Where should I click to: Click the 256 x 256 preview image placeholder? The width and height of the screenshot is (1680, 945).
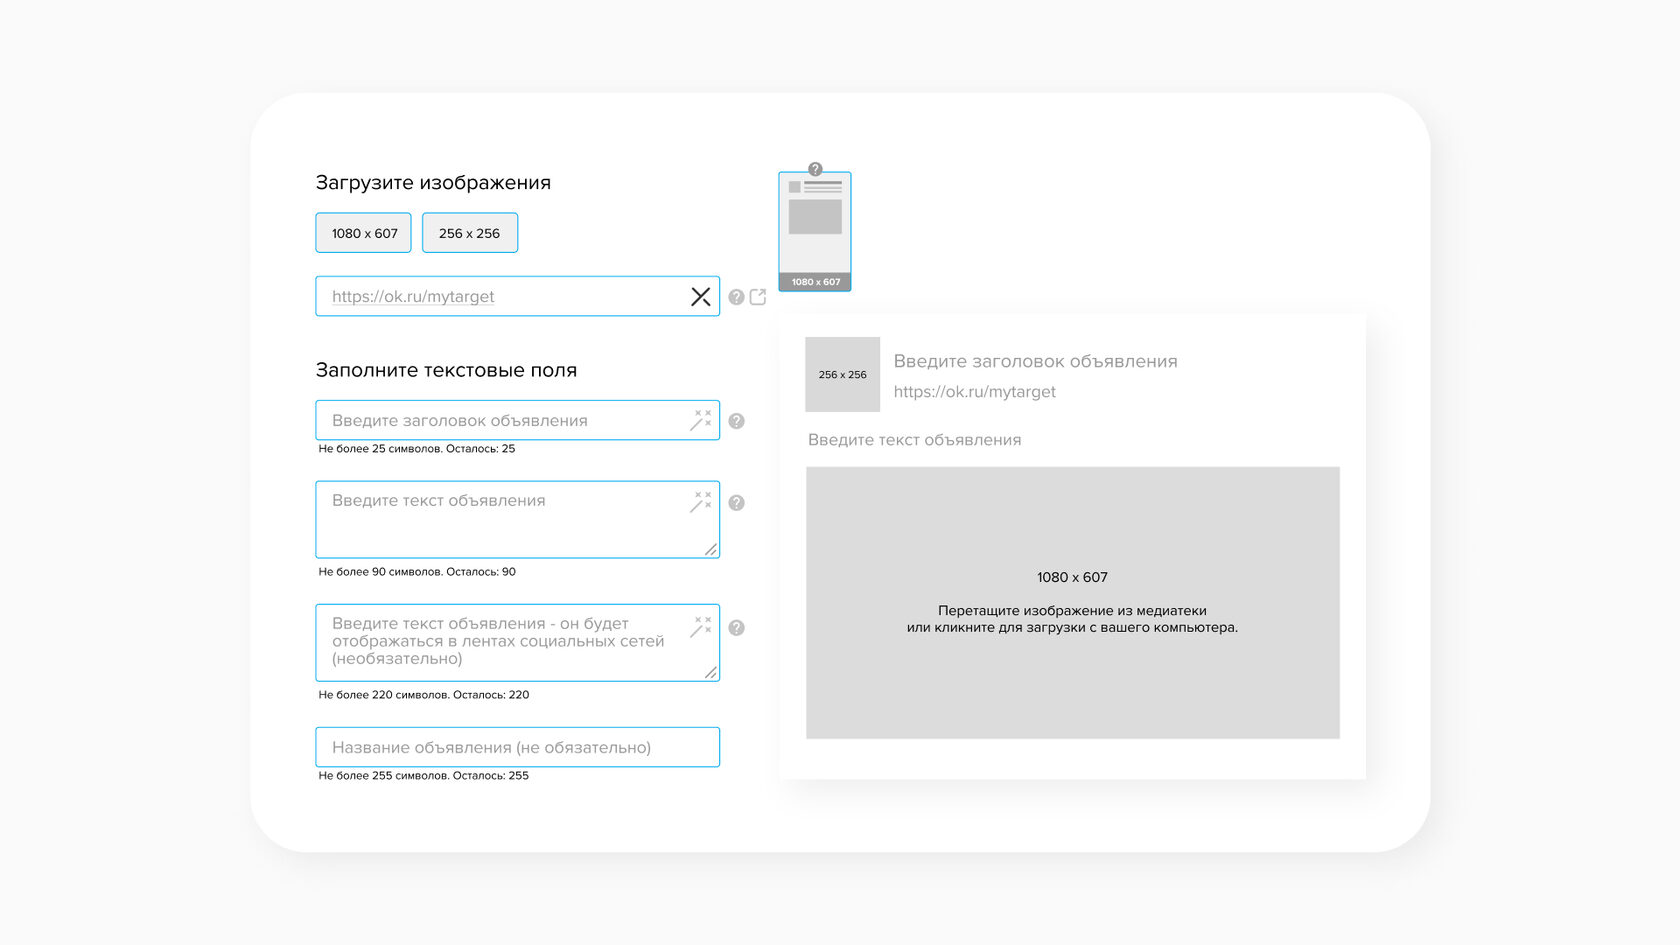tap(842, 374)
